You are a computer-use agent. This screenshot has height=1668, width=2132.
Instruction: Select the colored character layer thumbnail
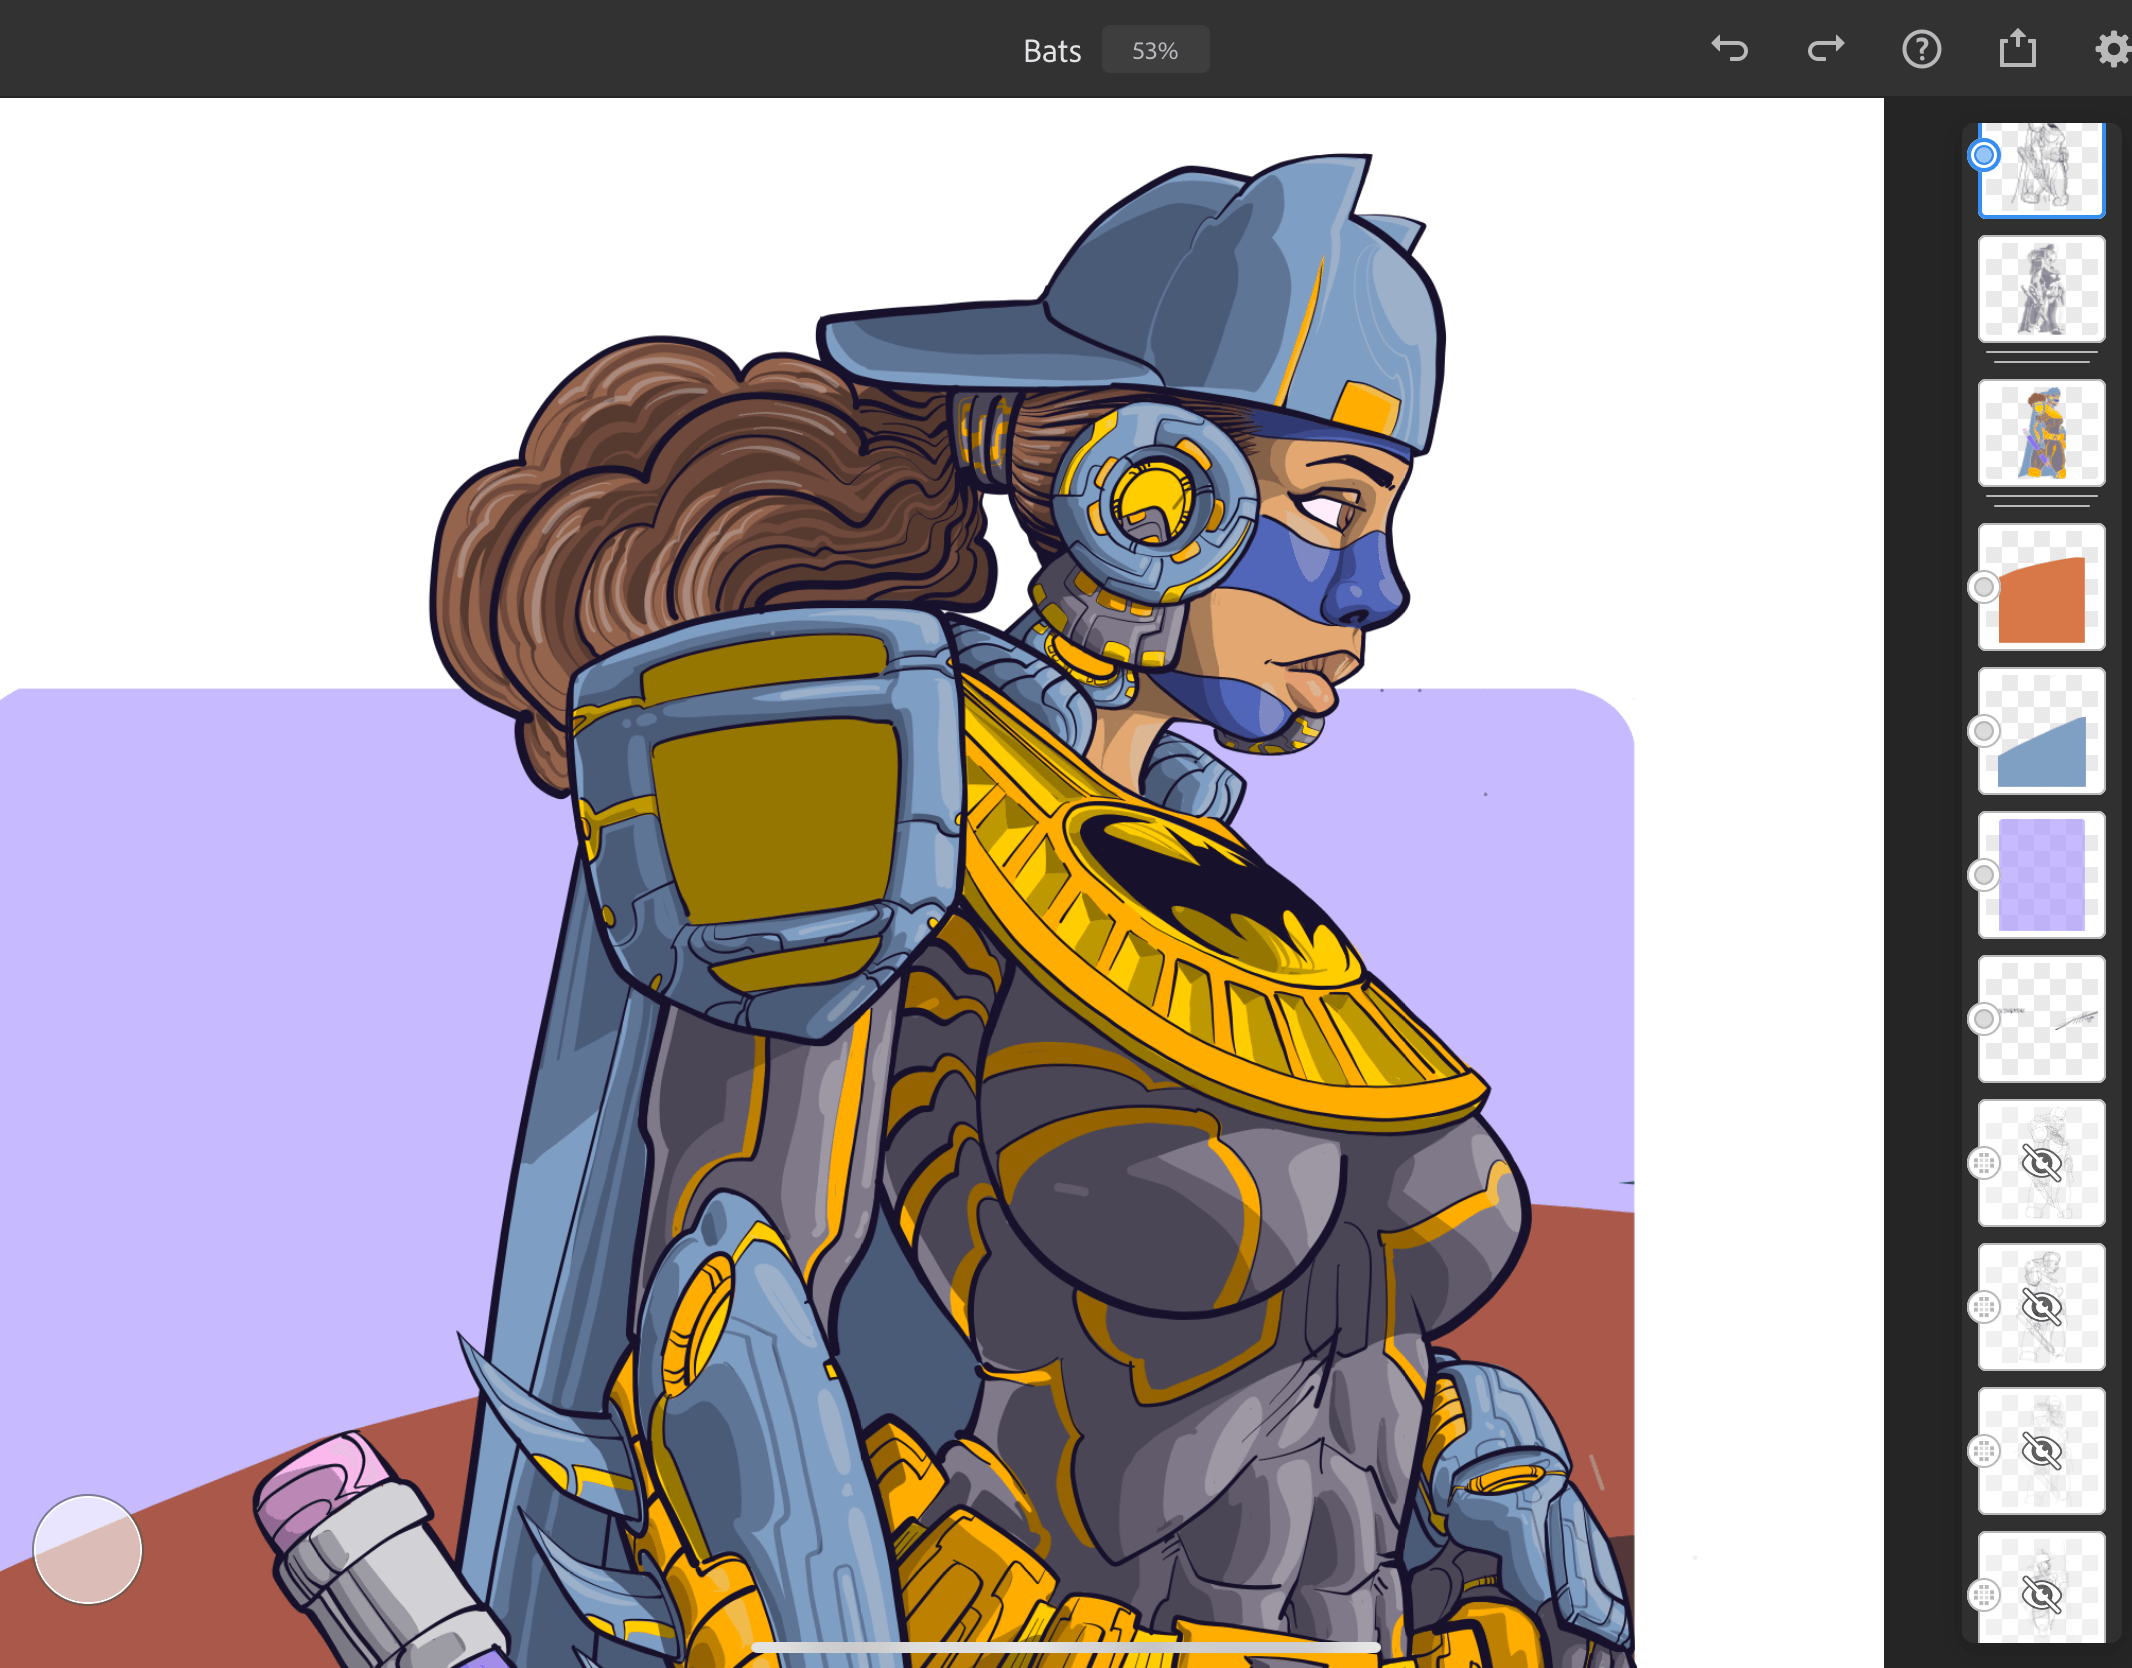(2042, 433)
